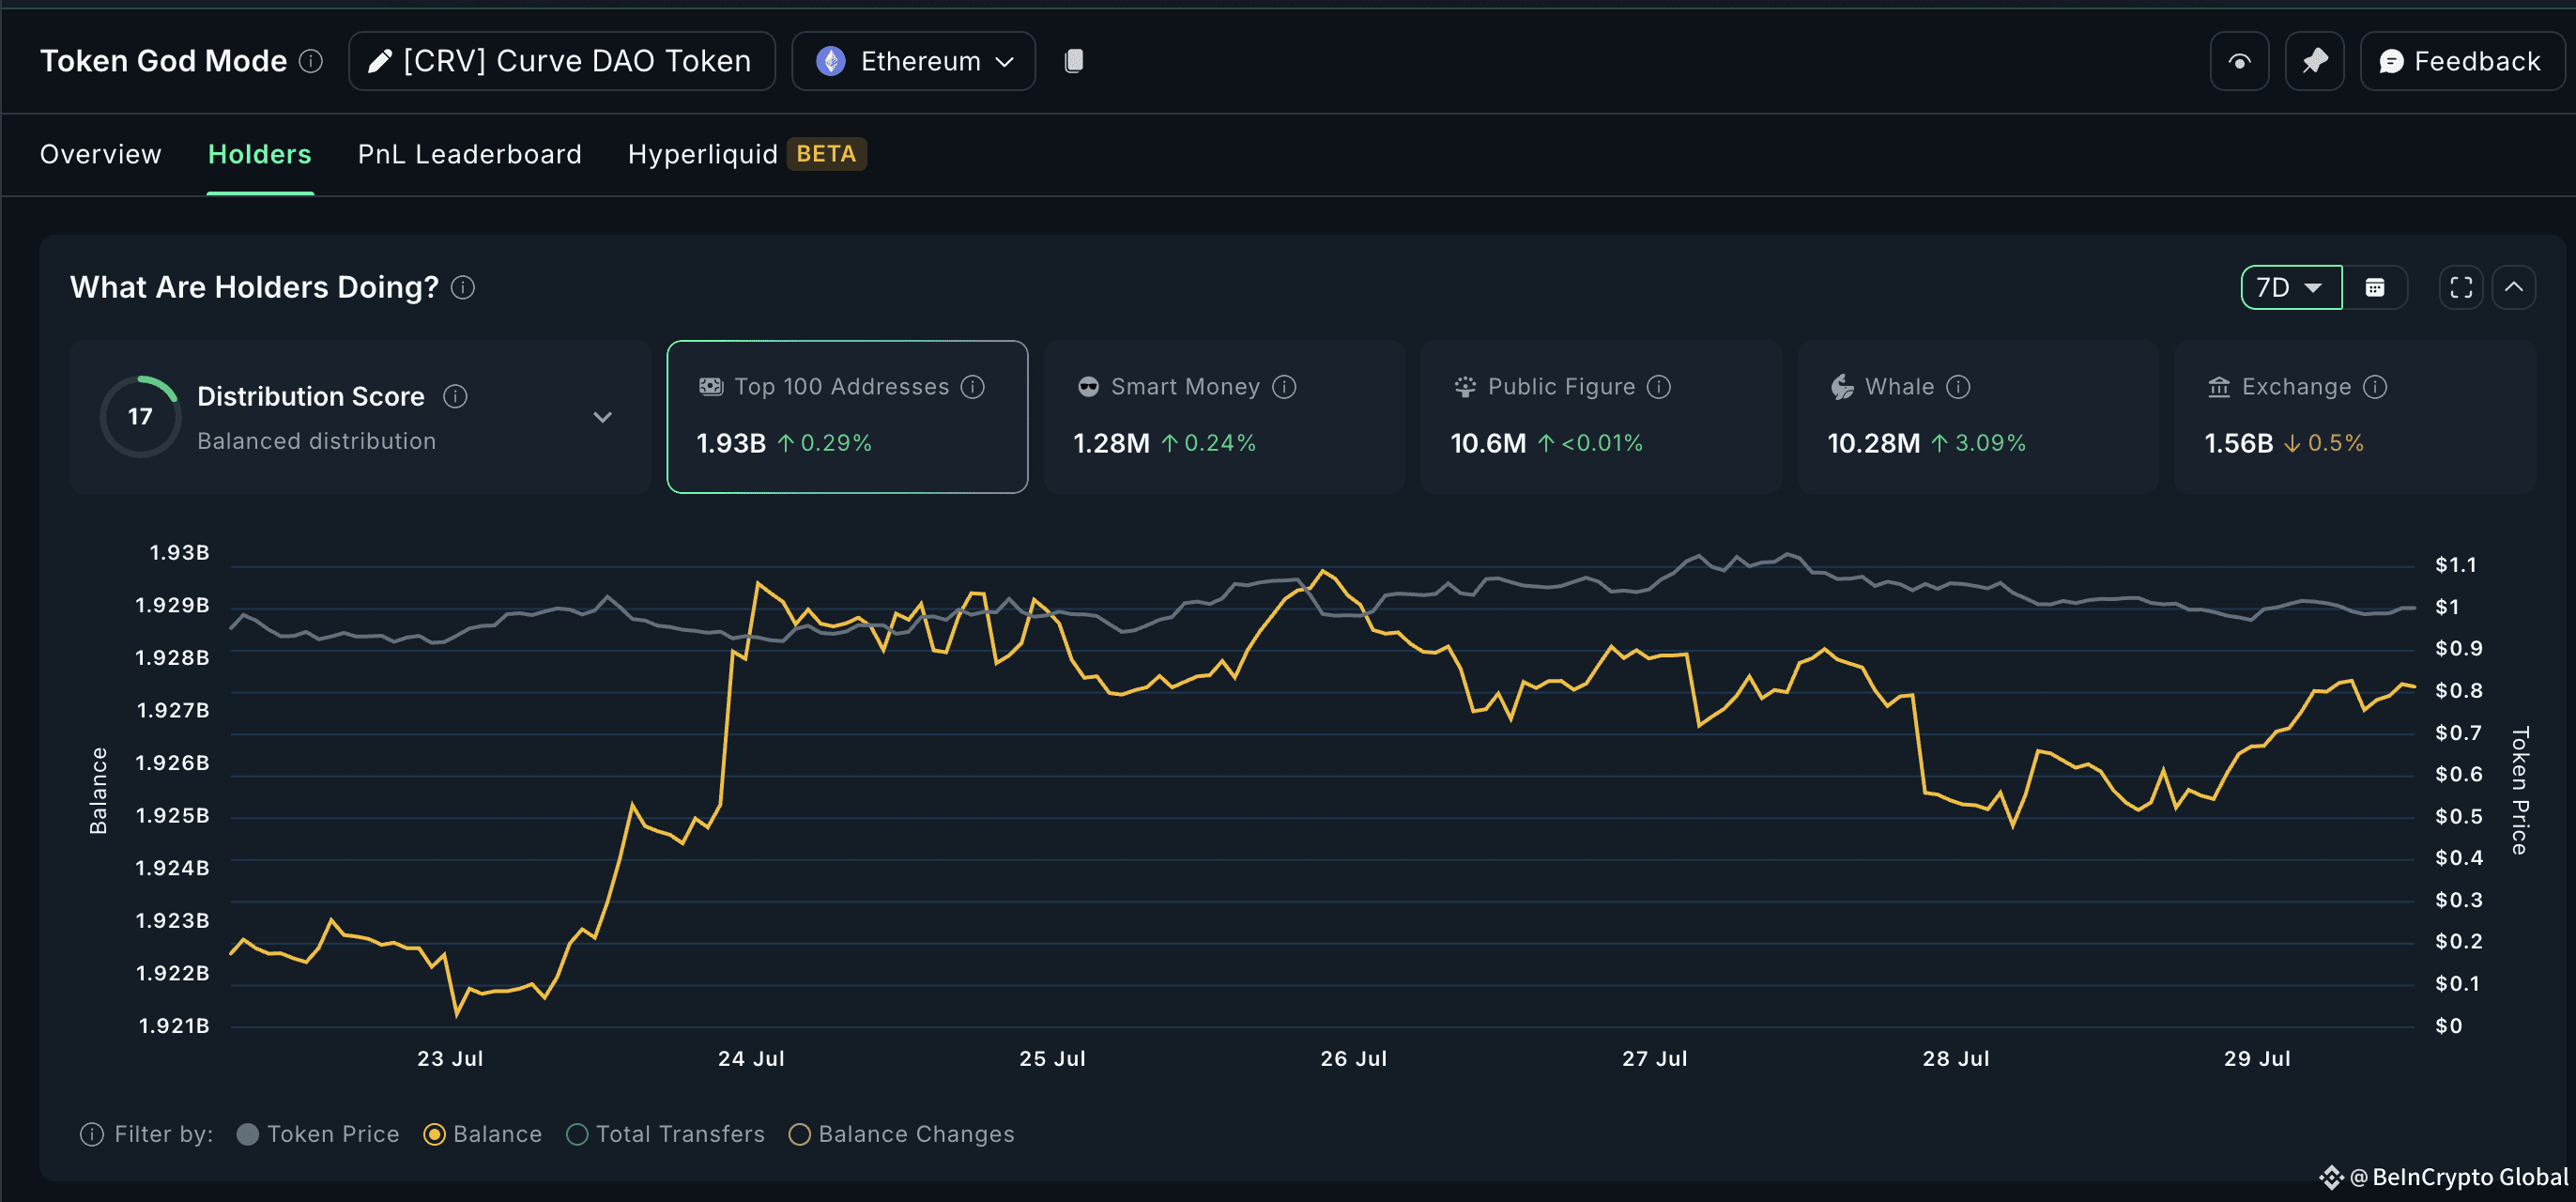Pin this token with the pin icon
Screen dimensions: 2576x1202
pyautogui.click(x=2314, y=62)
